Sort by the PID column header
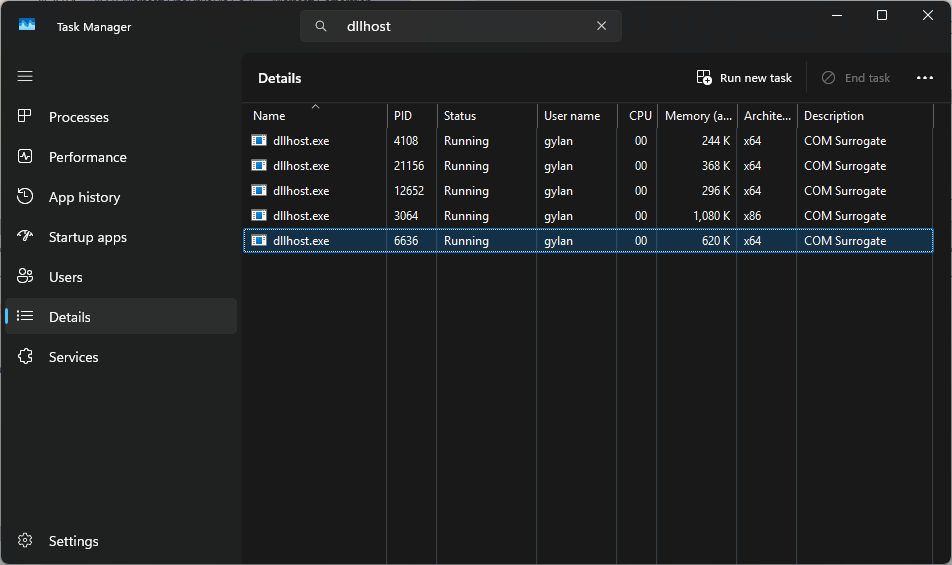Screen dimensions: 952x565 pos(403,116)
